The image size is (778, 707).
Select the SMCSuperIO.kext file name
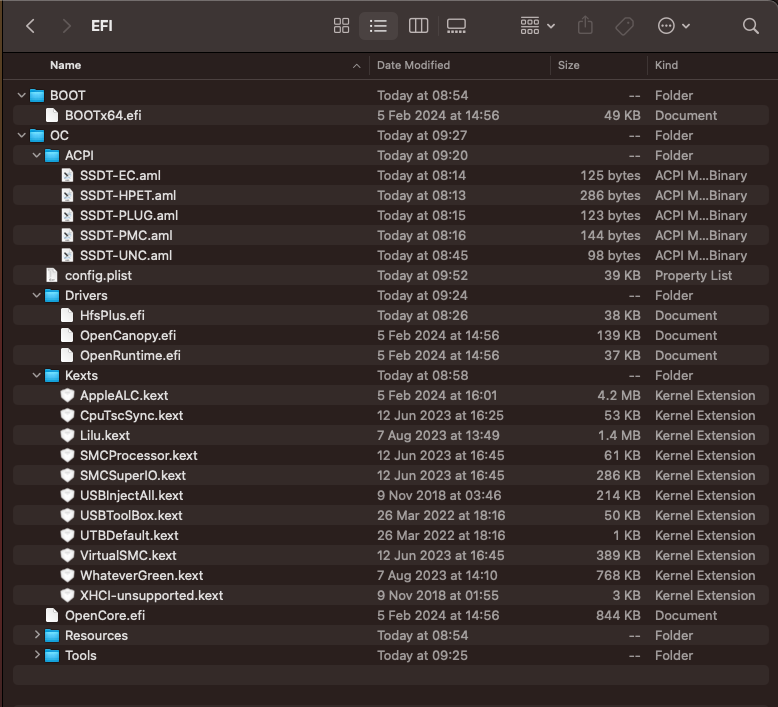tap(133, 475)
